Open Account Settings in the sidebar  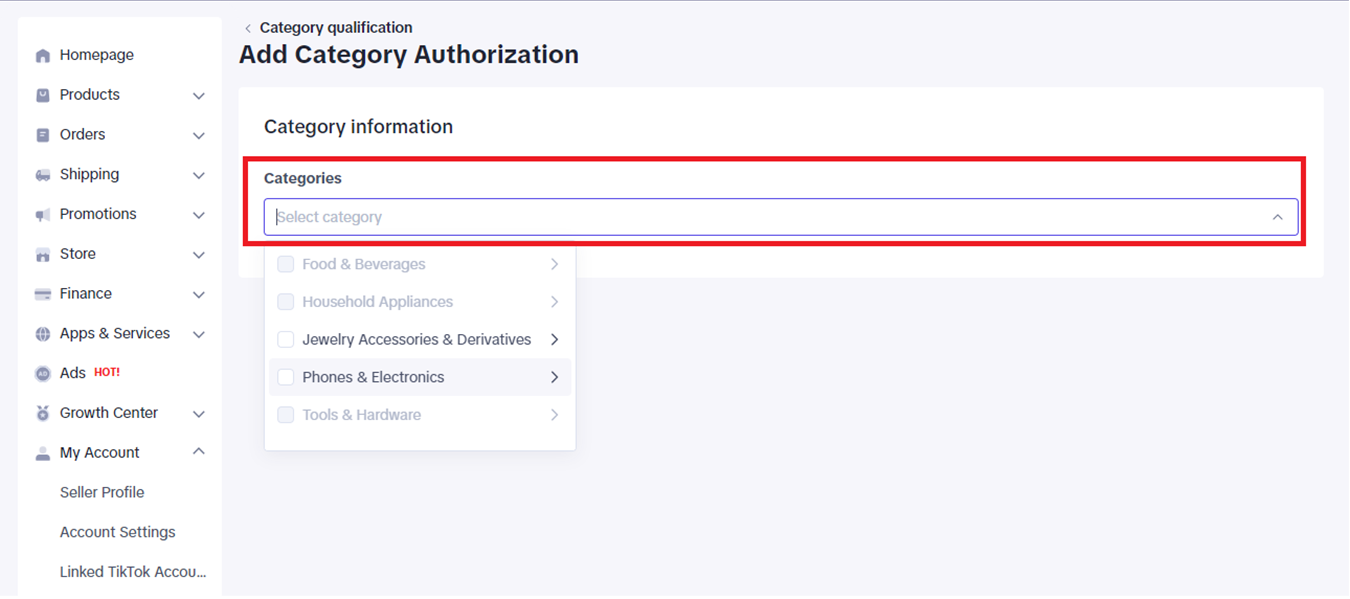[117, 532]
